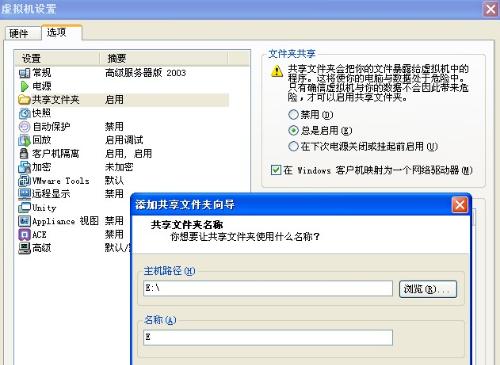Click the 未加密 summary value

119,167
